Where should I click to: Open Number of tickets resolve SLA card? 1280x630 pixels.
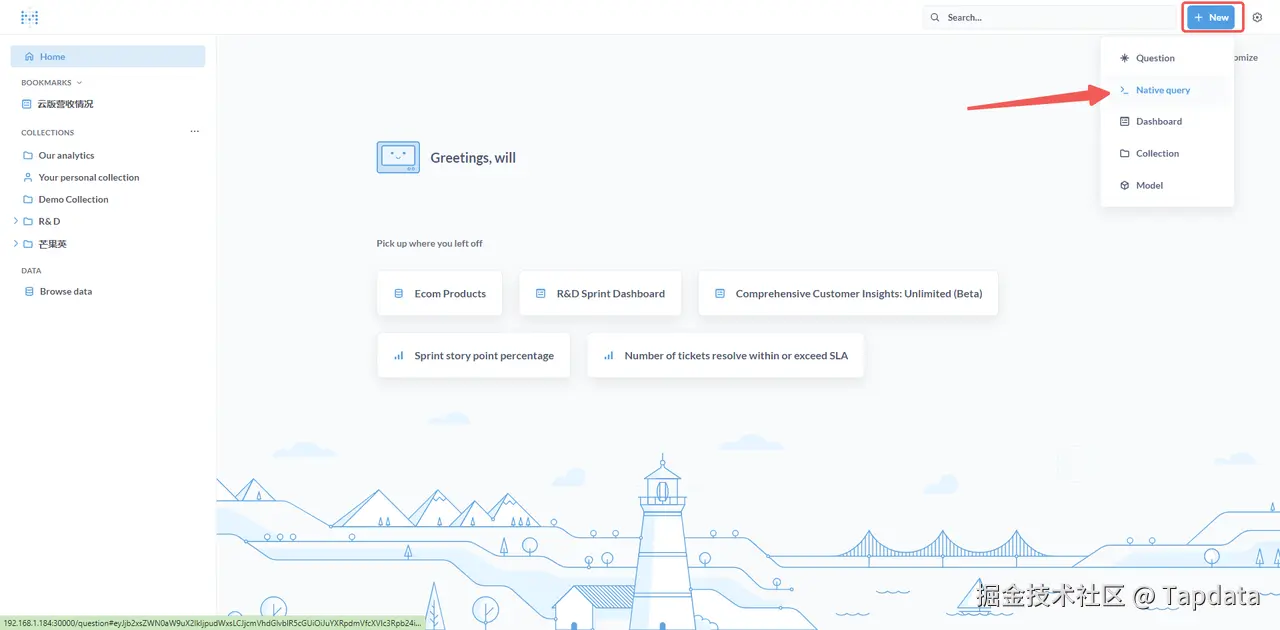click(725, 356)
